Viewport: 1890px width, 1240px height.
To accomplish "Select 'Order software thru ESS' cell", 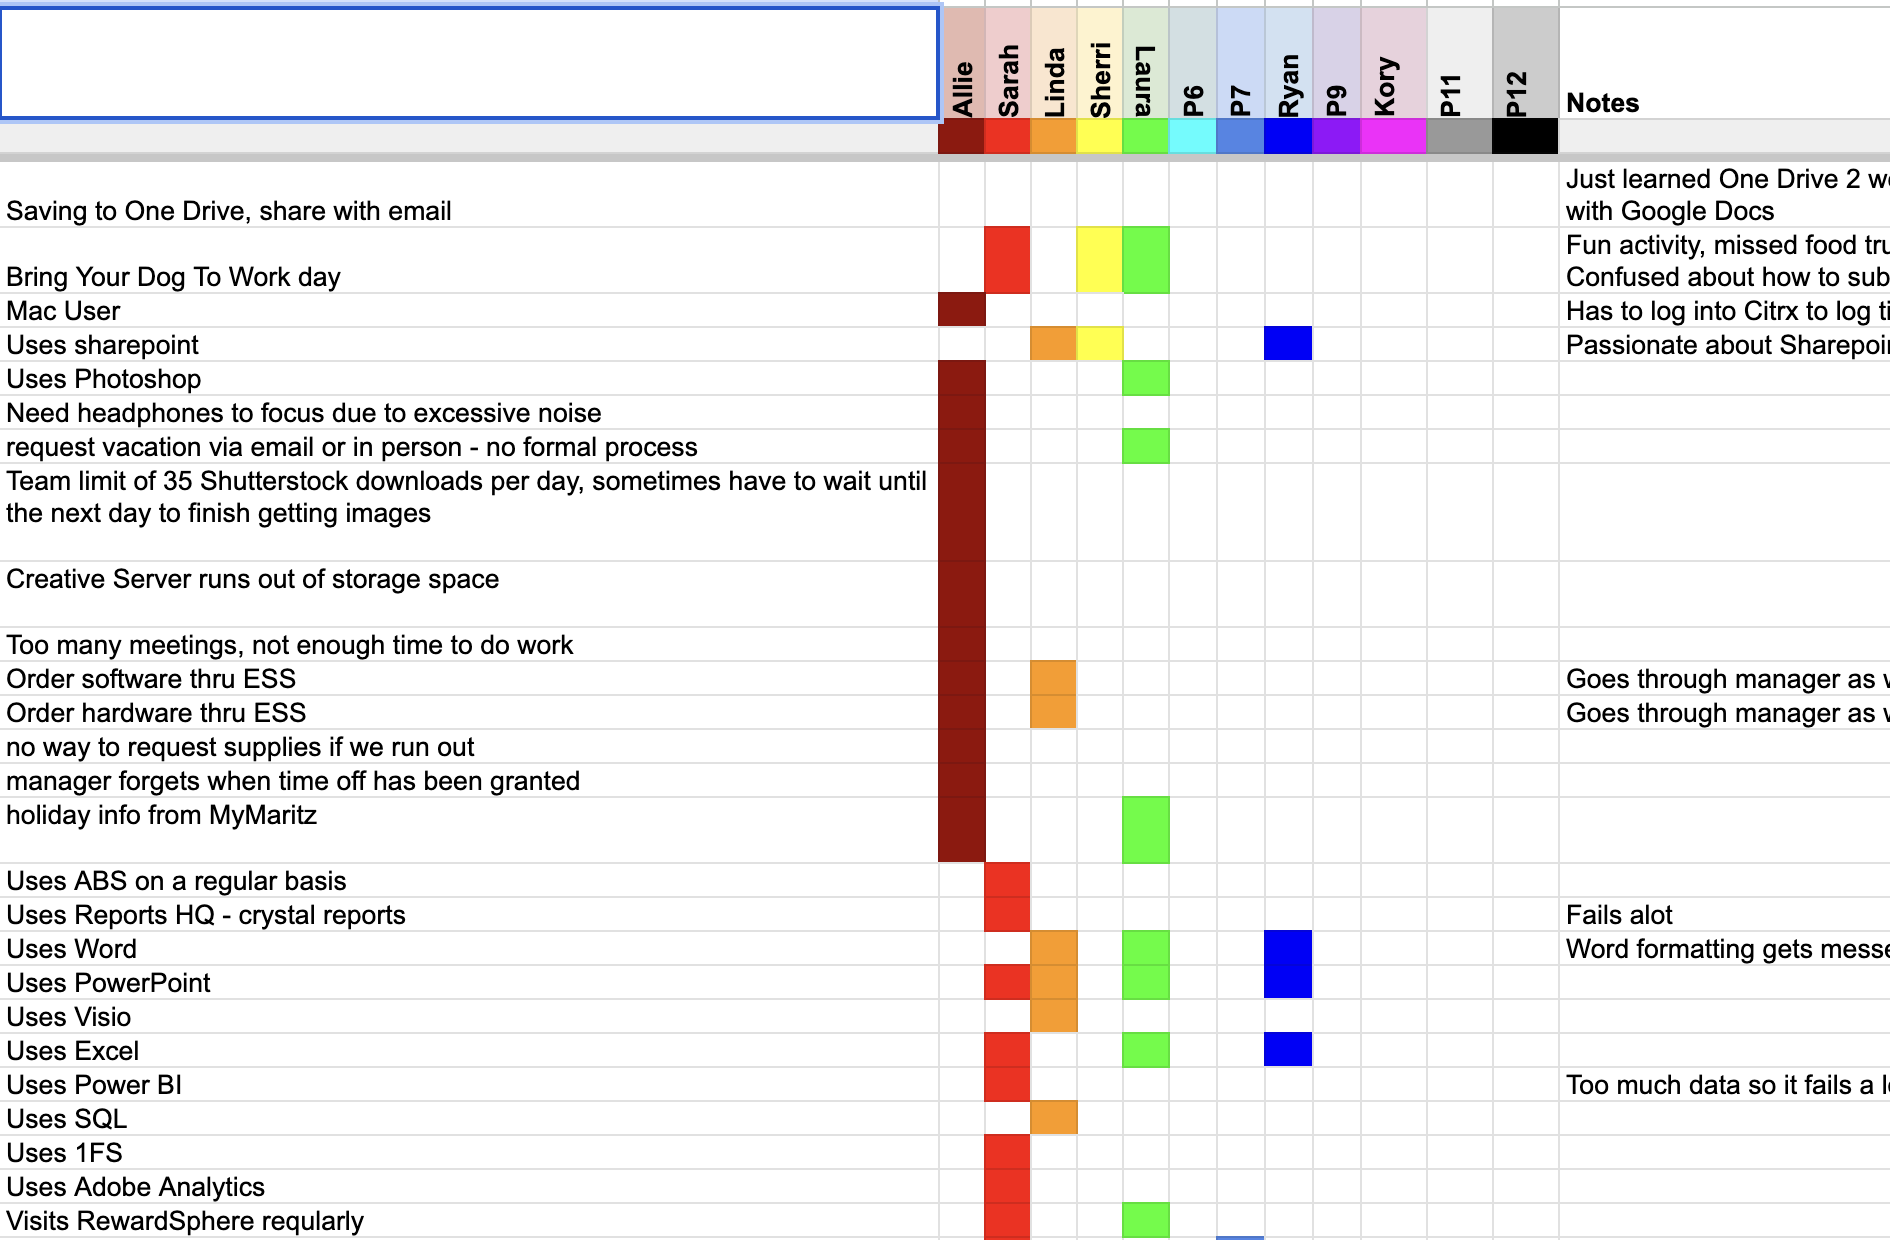I will click(x=469, y=679).
